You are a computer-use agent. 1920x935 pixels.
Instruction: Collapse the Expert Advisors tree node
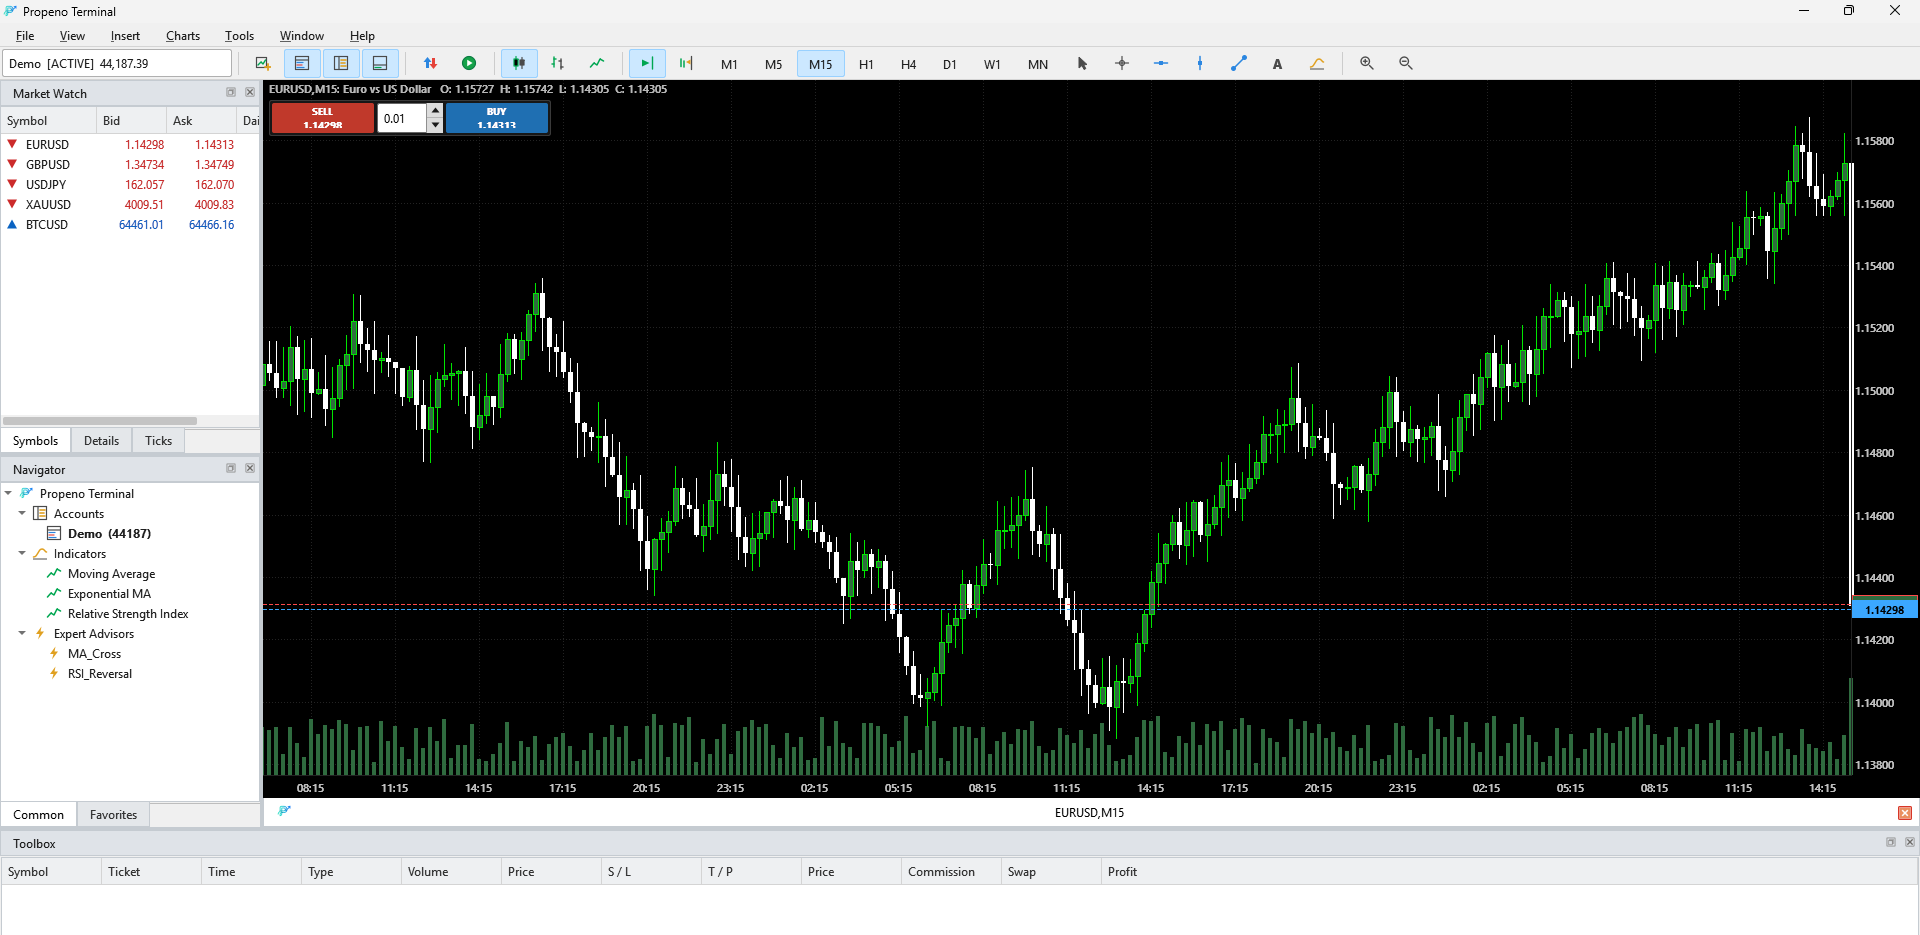point(22,633)
